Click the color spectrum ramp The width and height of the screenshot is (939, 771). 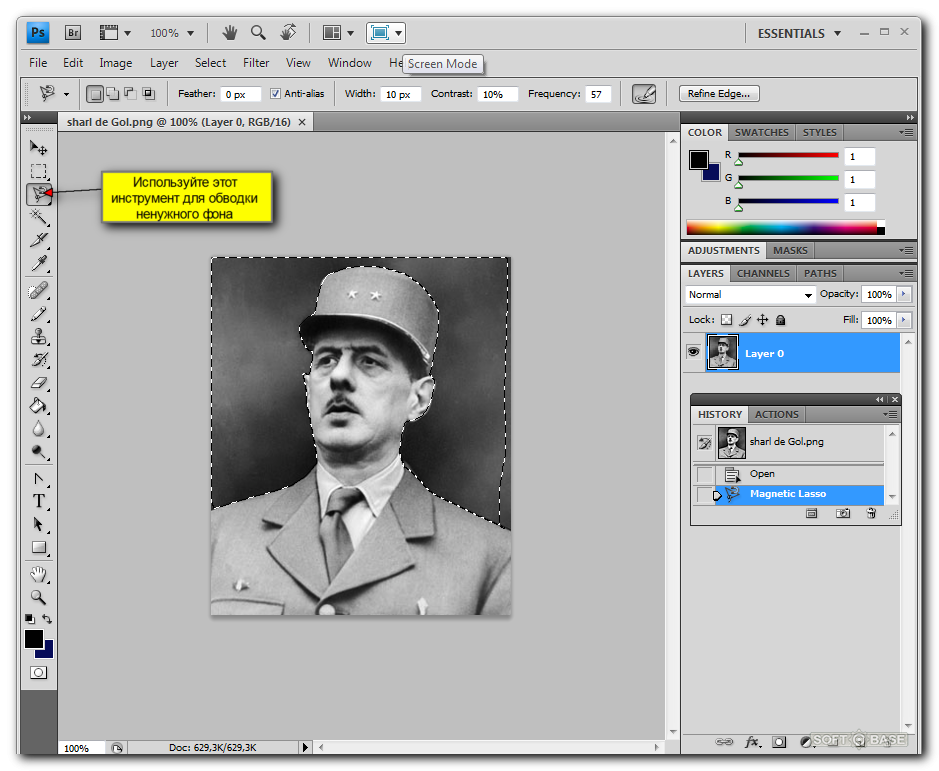coord(784,228)
